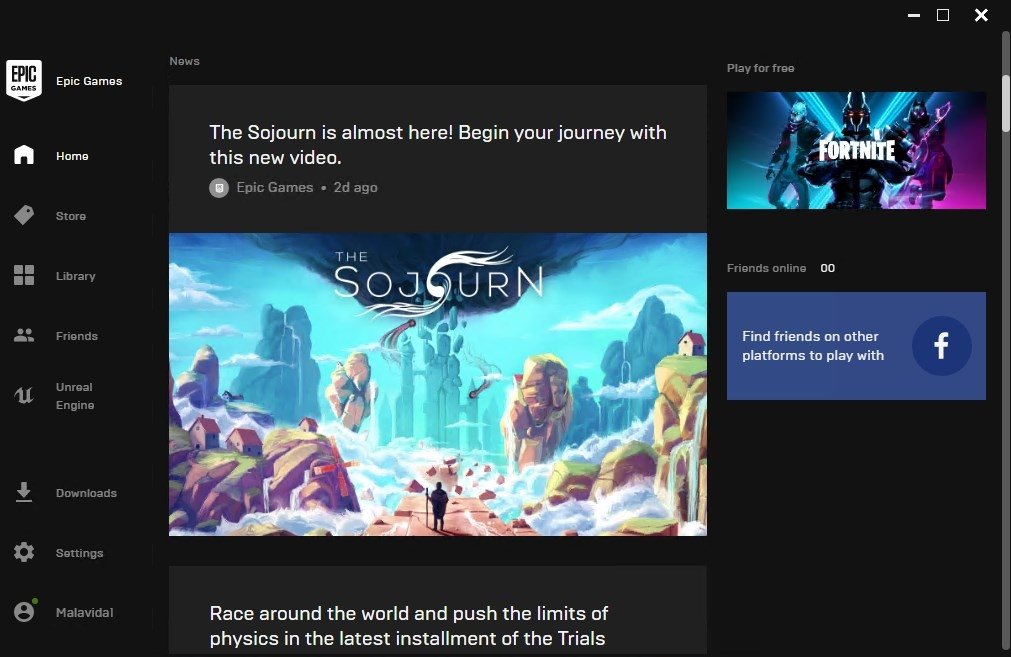Click Find friends on other platforms banner

pos(856,346)
